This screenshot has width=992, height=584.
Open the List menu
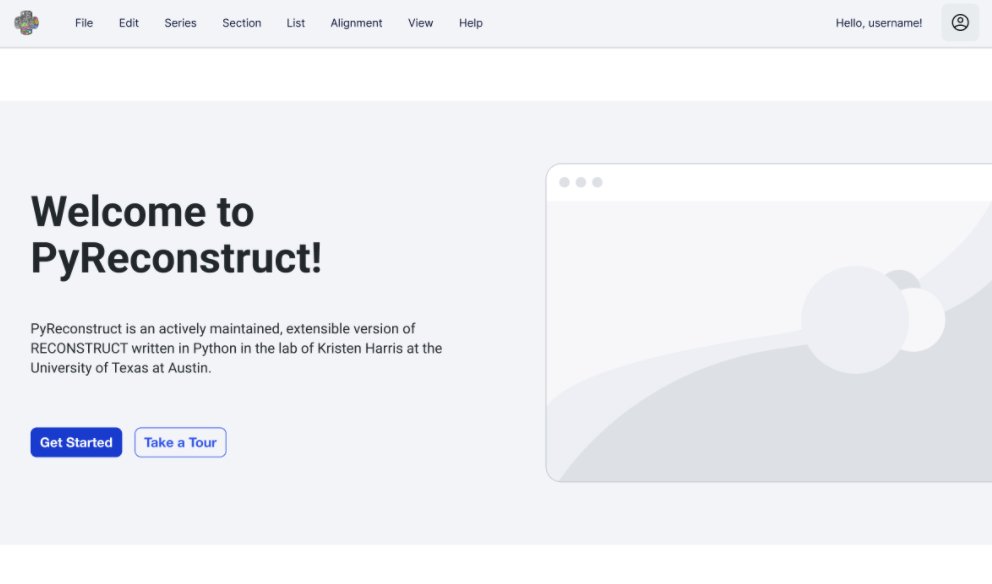pyautogui.click(x=295, y=23)
